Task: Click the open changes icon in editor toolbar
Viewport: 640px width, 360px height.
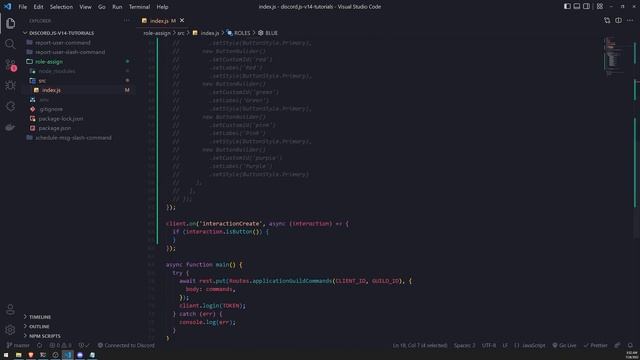Action: coord(607,20)
